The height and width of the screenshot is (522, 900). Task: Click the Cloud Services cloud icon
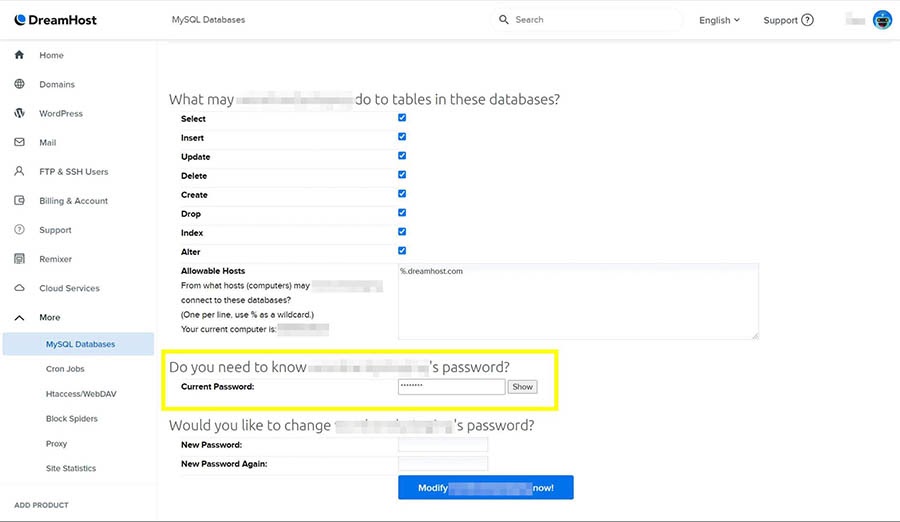click(19, 288)
